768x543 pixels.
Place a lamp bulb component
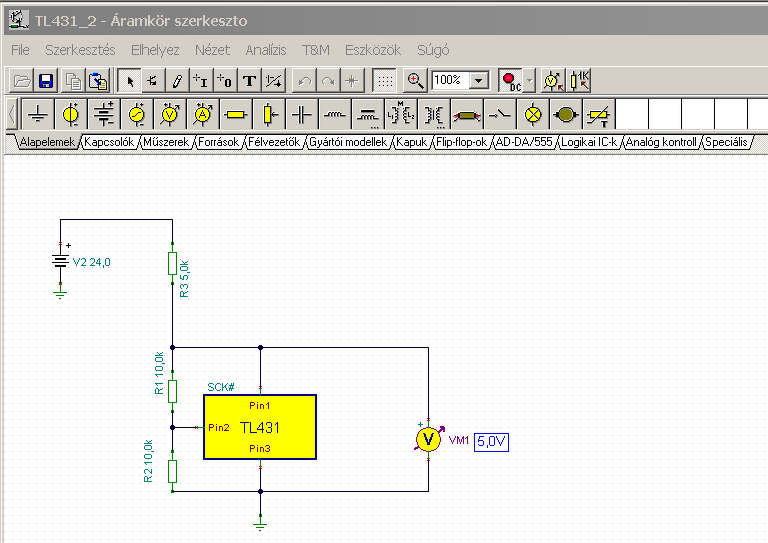[532, 115]
